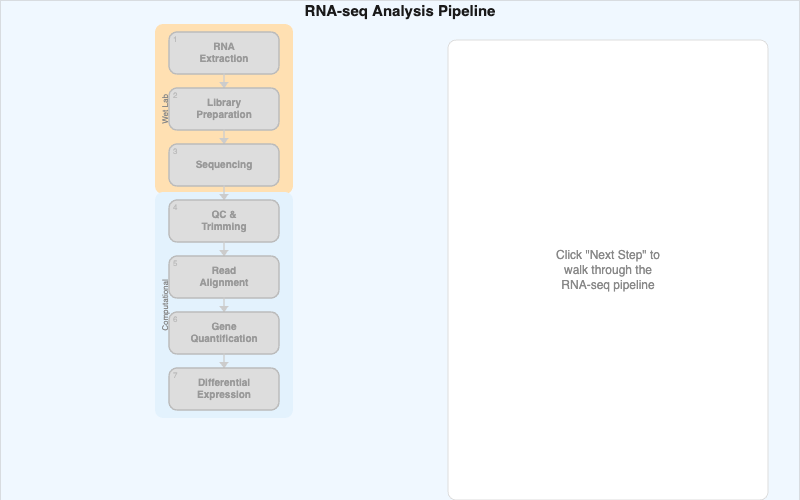
Task: Select the Differential Expression step
Action: (224, 389)
